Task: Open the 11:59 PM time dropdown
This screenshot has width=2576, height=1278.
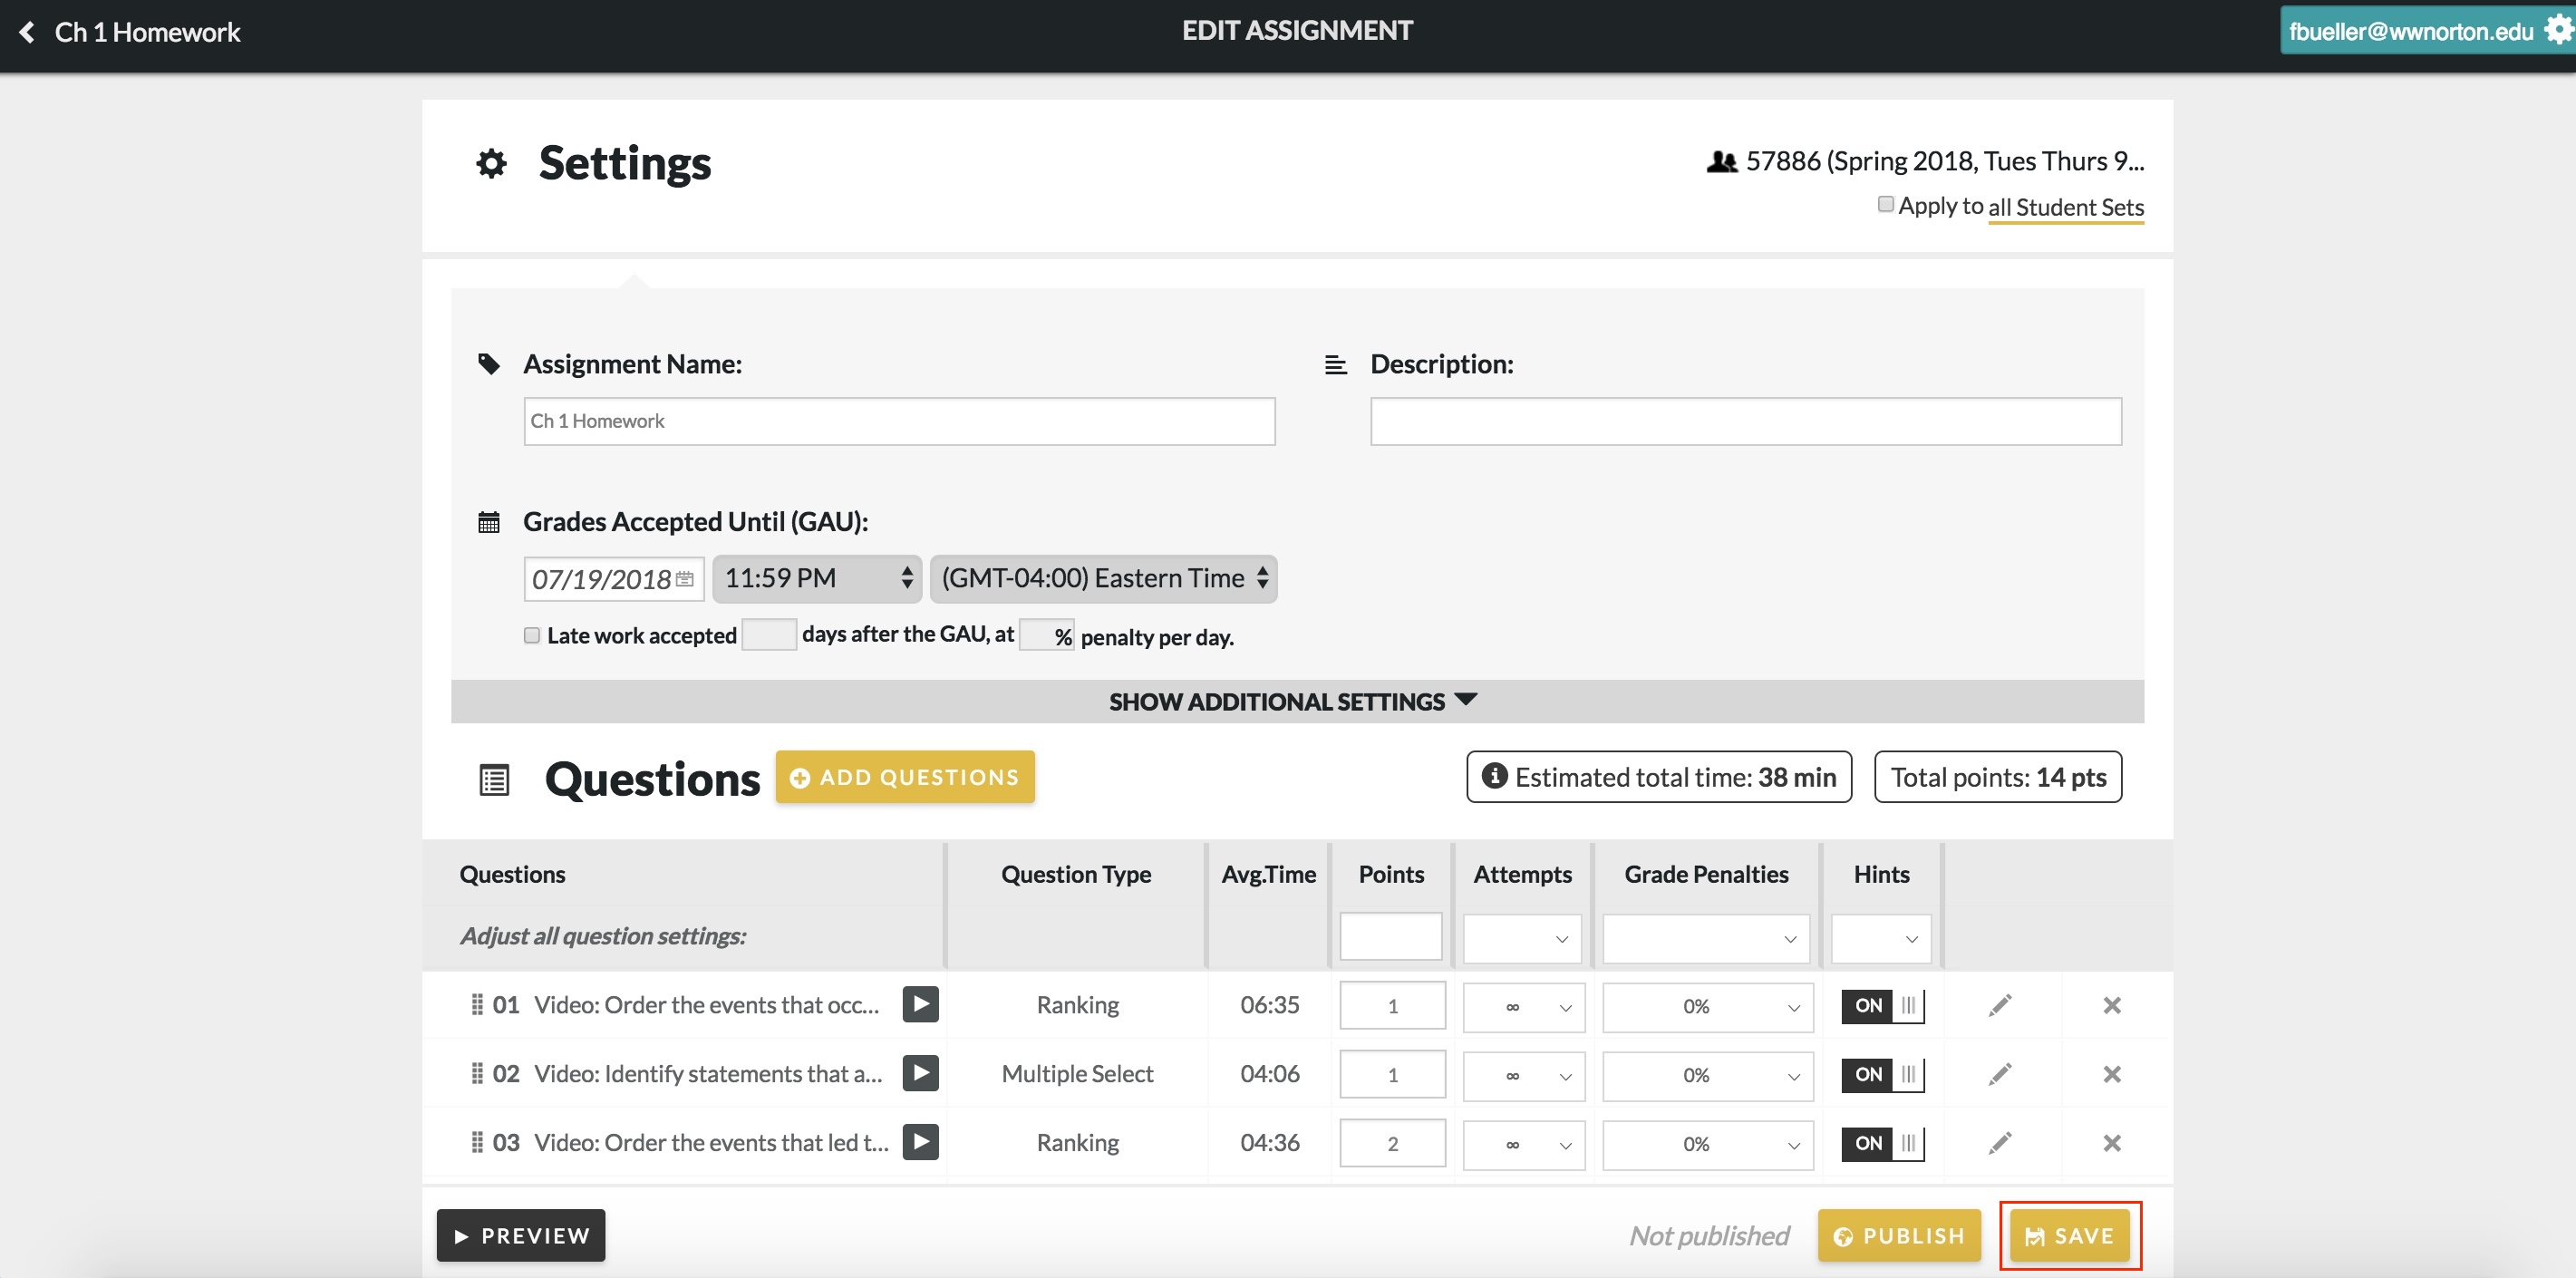Action: [816, 579]
